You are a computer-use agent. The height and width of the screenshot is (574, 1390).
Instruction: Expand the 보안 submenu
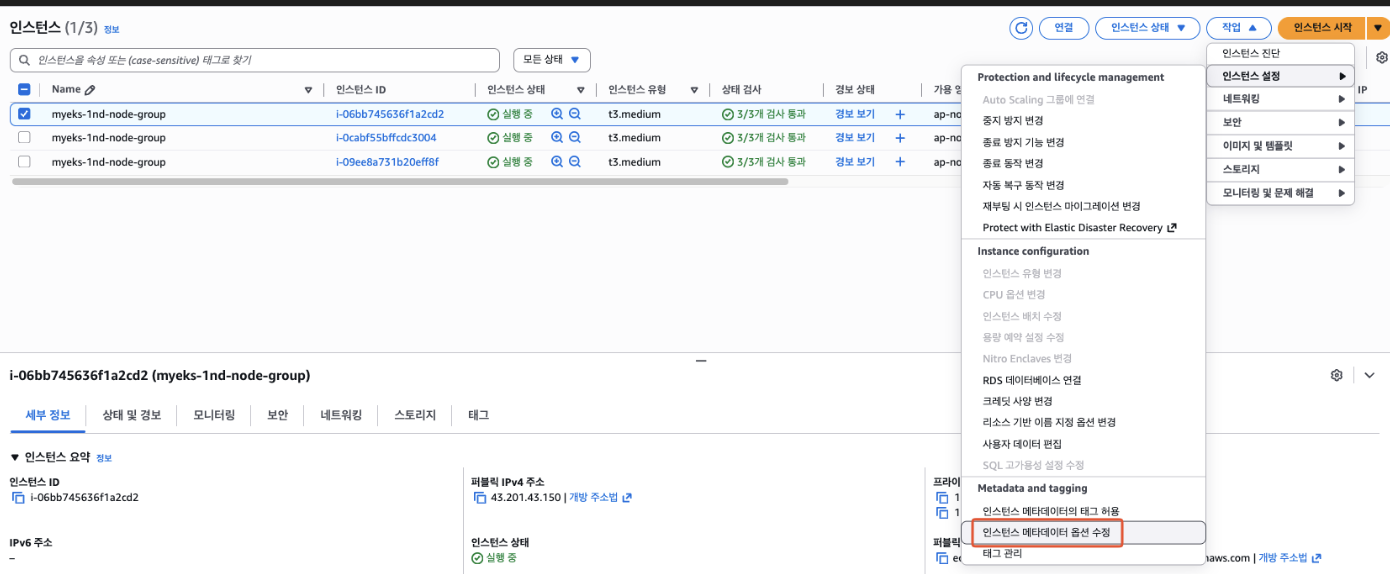coord(1280,122)
